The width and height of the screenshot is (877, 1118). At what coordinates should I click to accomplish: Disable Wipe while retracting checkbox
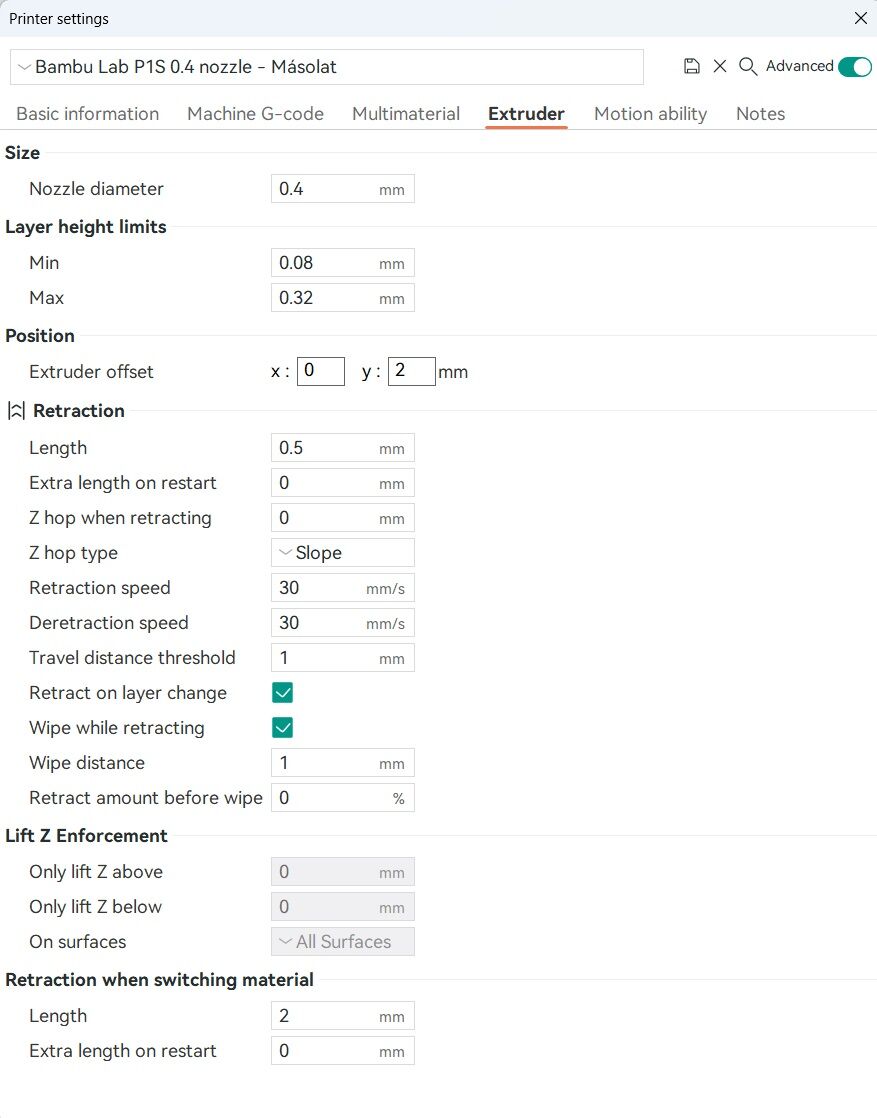pyautogui.click(x=282, y=727)
